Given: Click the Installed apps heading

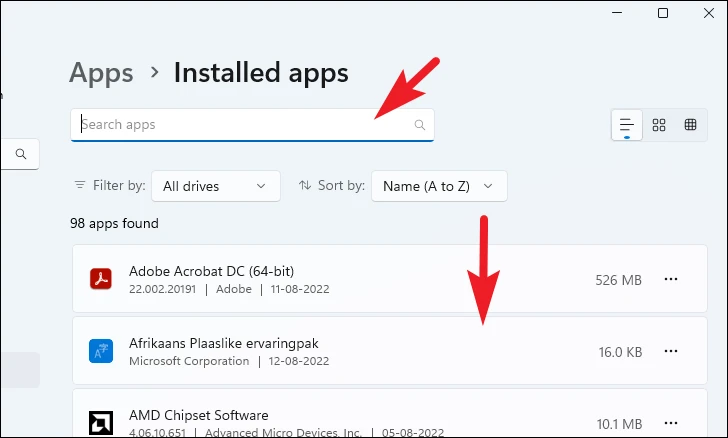Looking at the screenshot, I should [261, 73].
